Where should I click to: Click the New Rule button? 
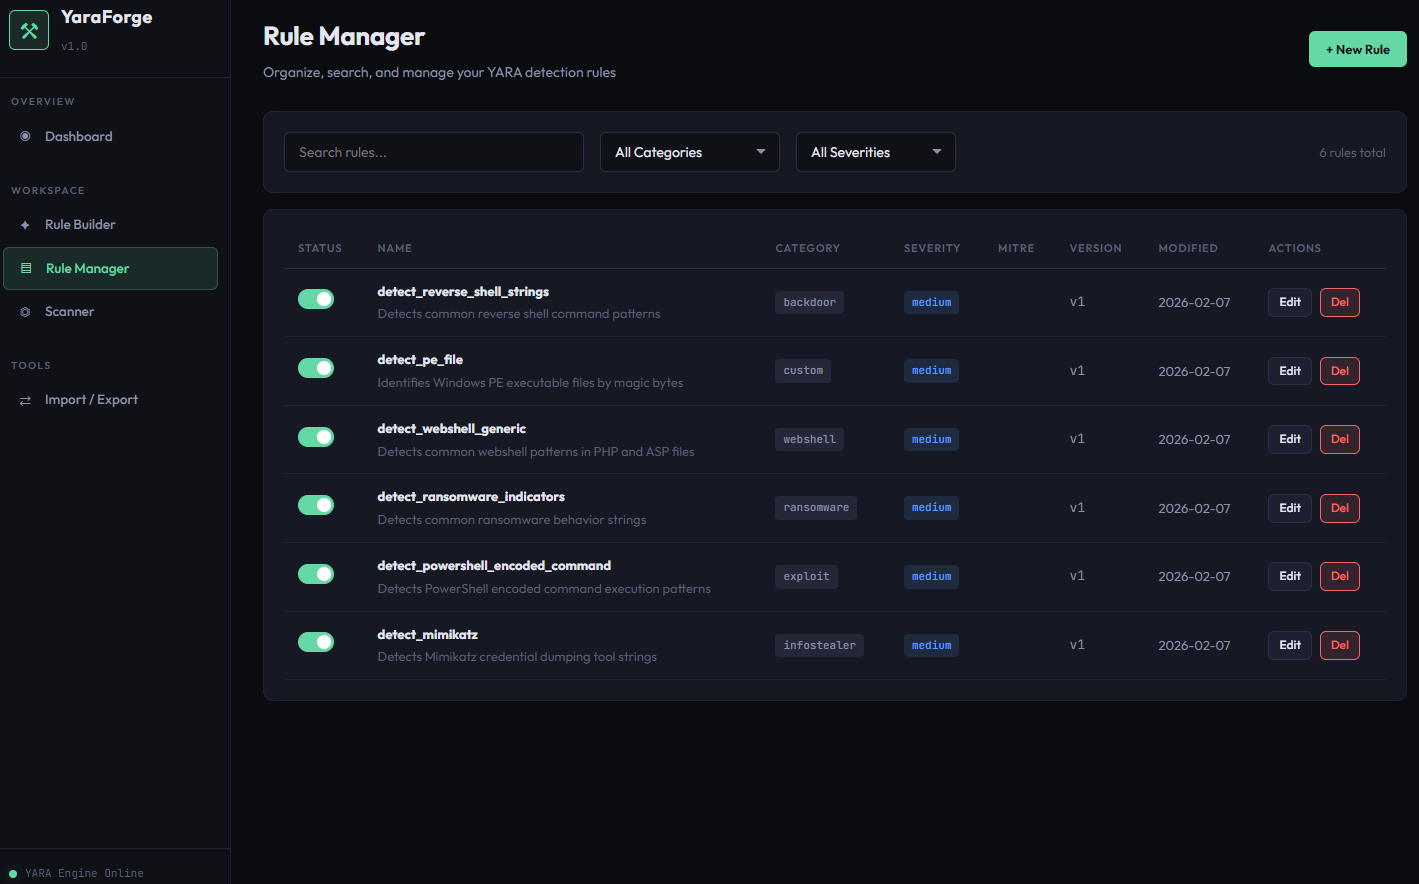1357,48
